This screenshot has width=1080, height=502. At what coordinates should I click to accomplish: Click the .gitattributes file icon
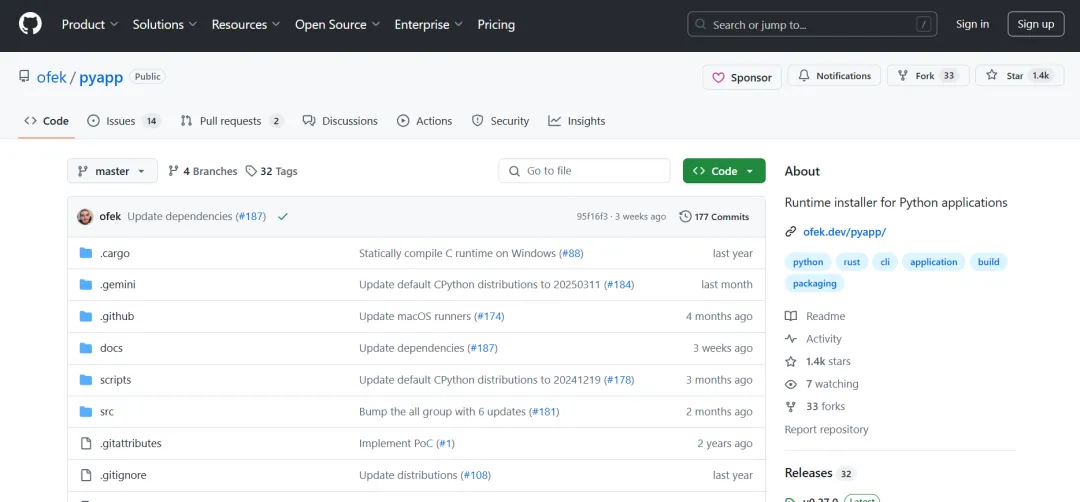[86, 443]
